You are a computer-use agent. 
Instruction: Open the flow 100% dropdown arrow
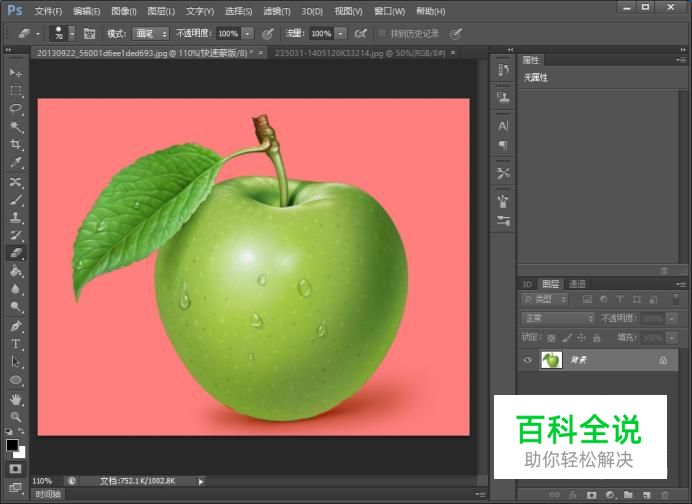point(341,34)
